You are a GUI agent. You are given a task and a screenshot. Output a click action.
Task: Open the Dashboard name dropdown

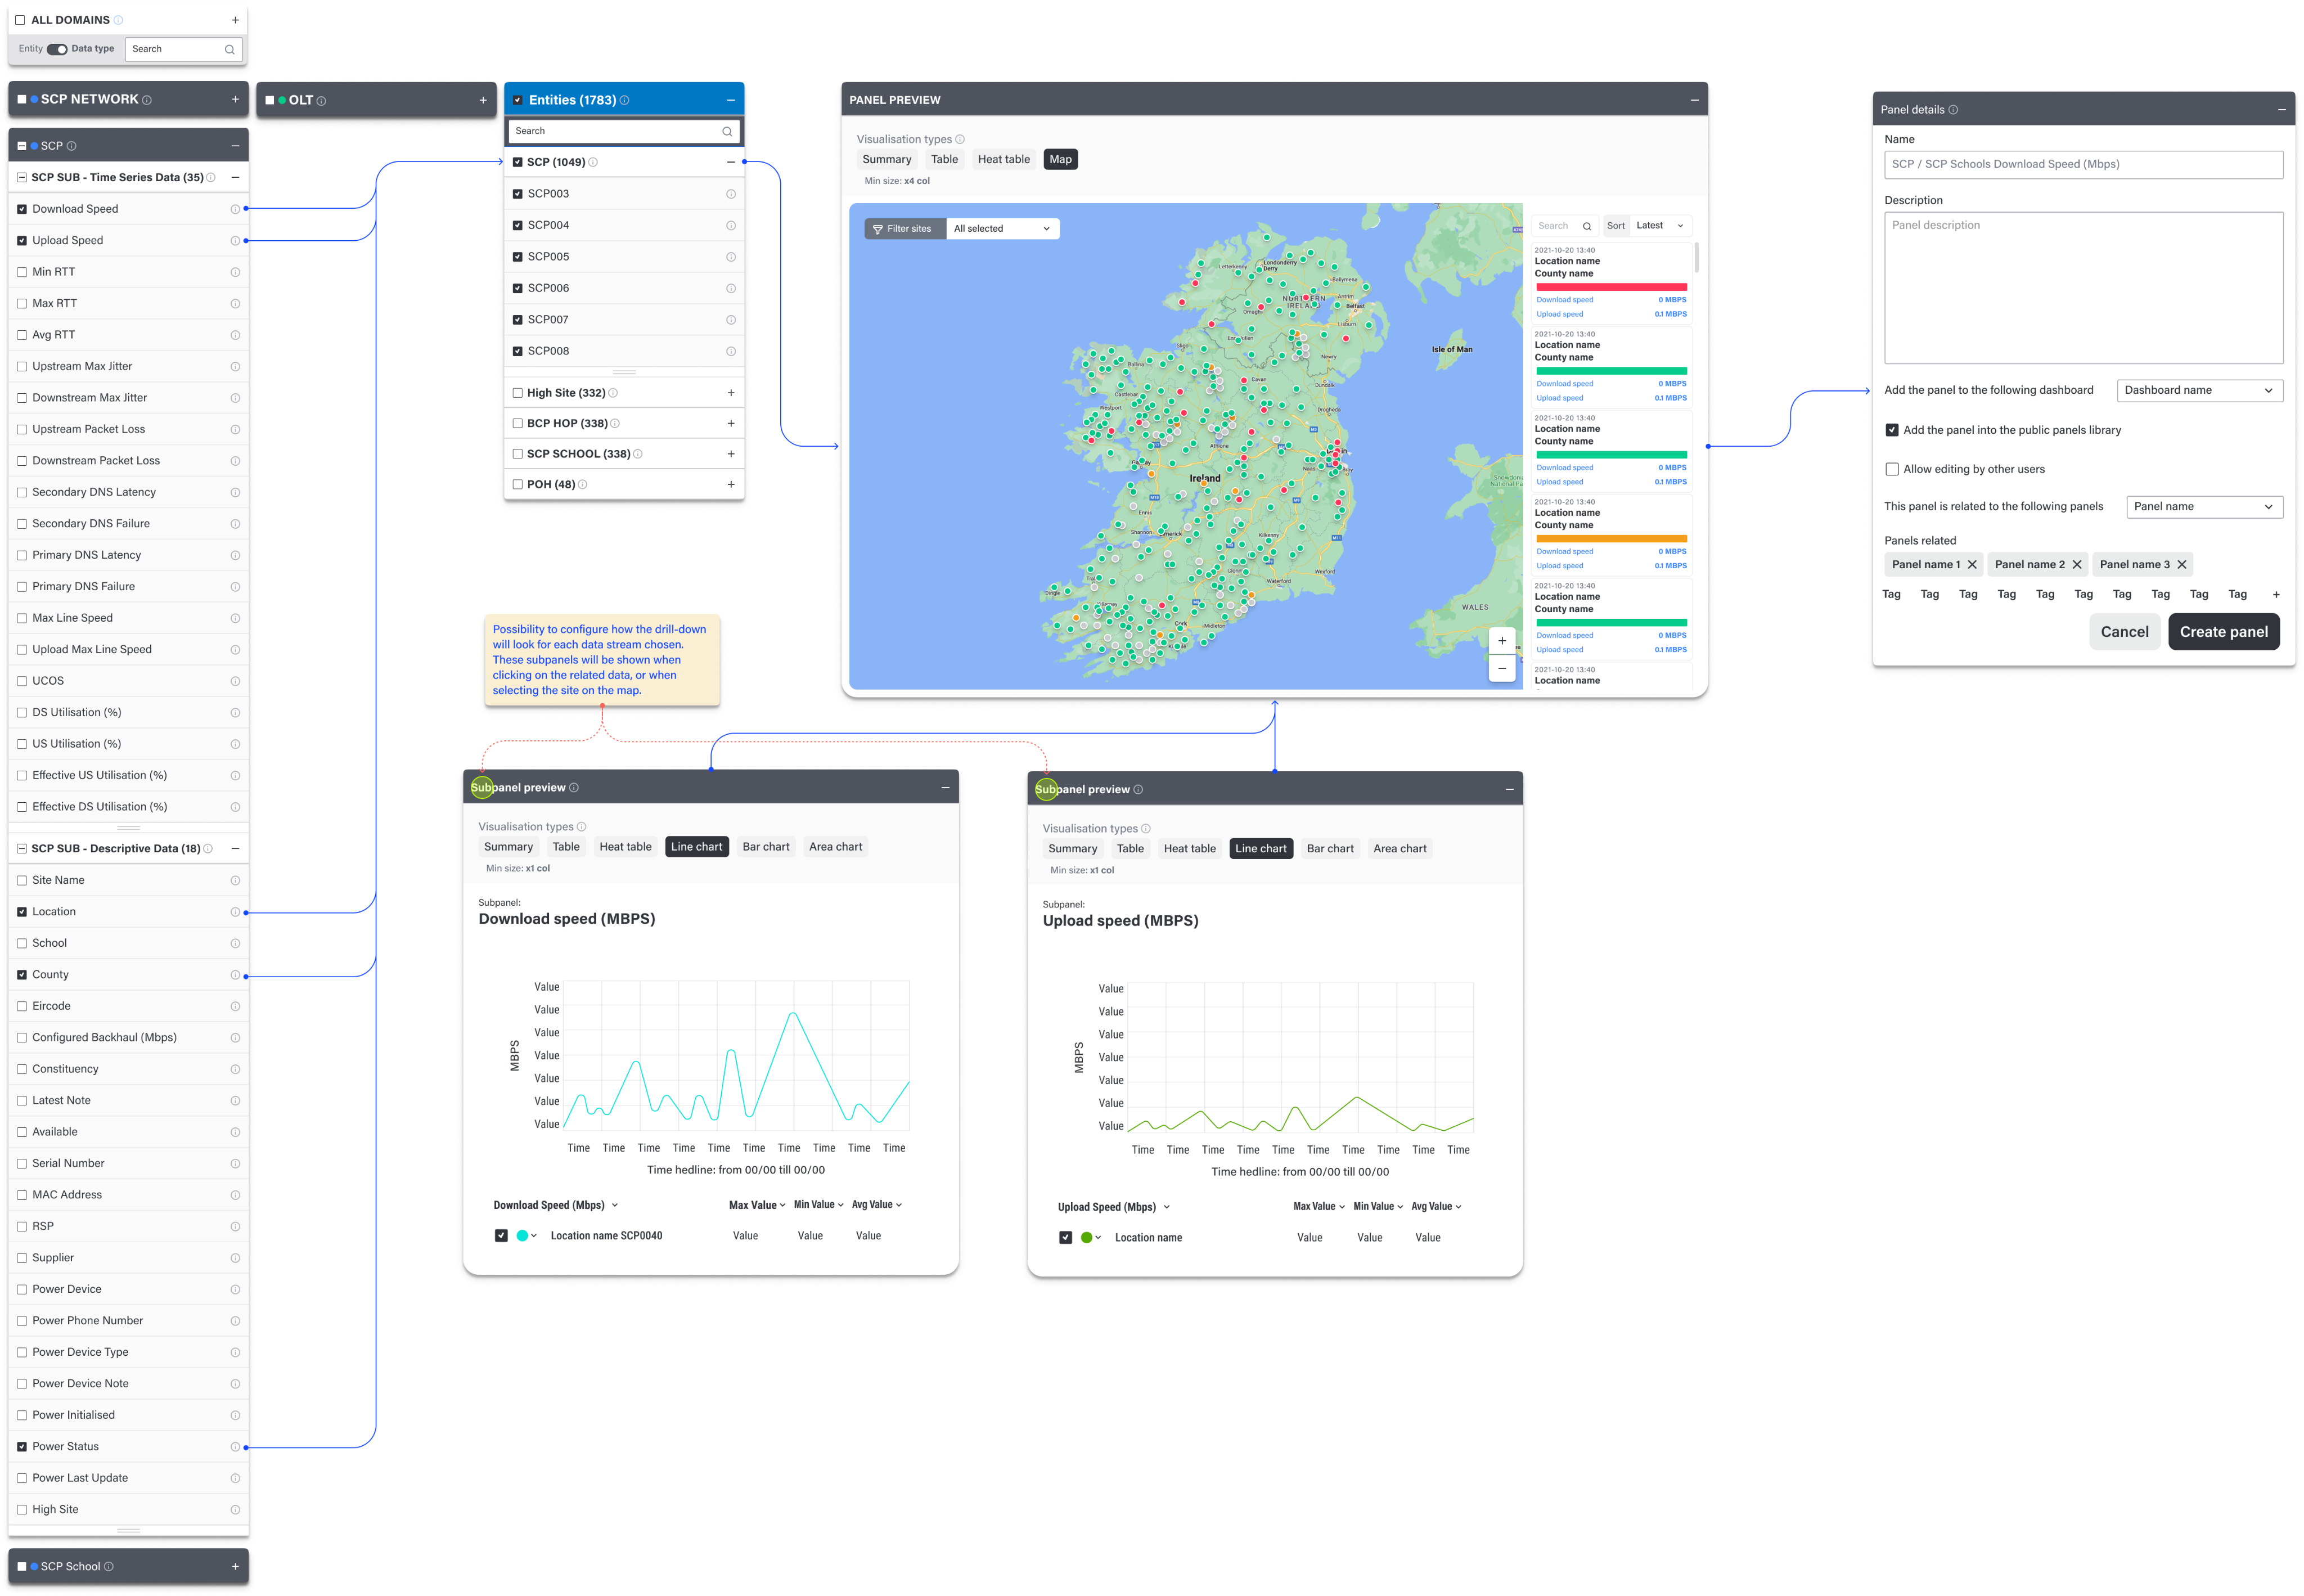point(2199,390)
